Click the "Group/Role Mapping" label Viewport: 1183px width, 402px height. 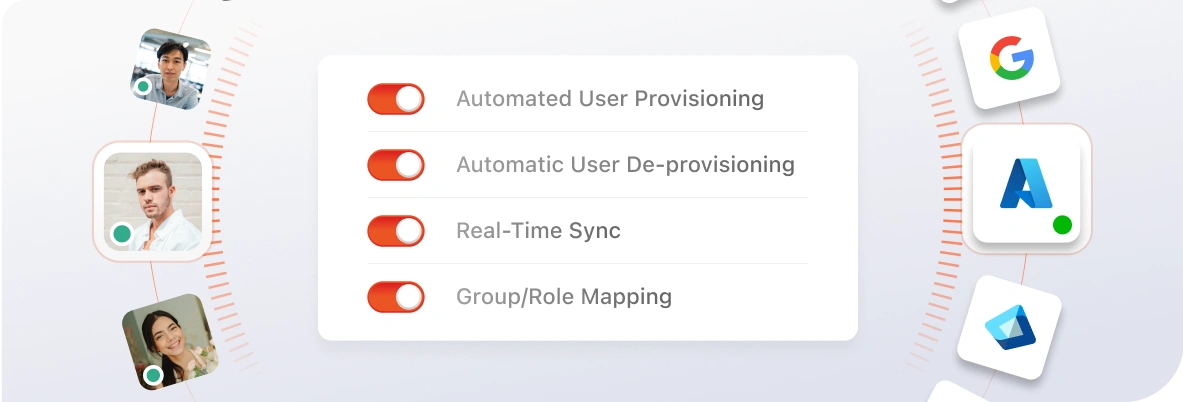[564, 297]
